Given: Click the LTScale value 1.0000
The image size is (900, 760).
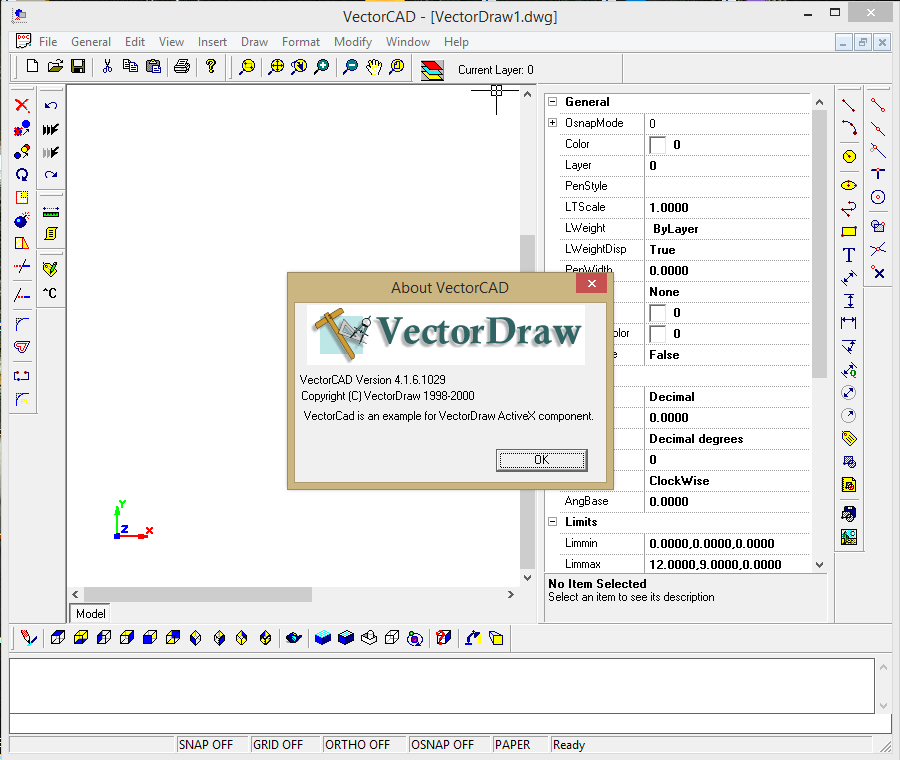Looking at the screenshot, I should coord(727,208).
